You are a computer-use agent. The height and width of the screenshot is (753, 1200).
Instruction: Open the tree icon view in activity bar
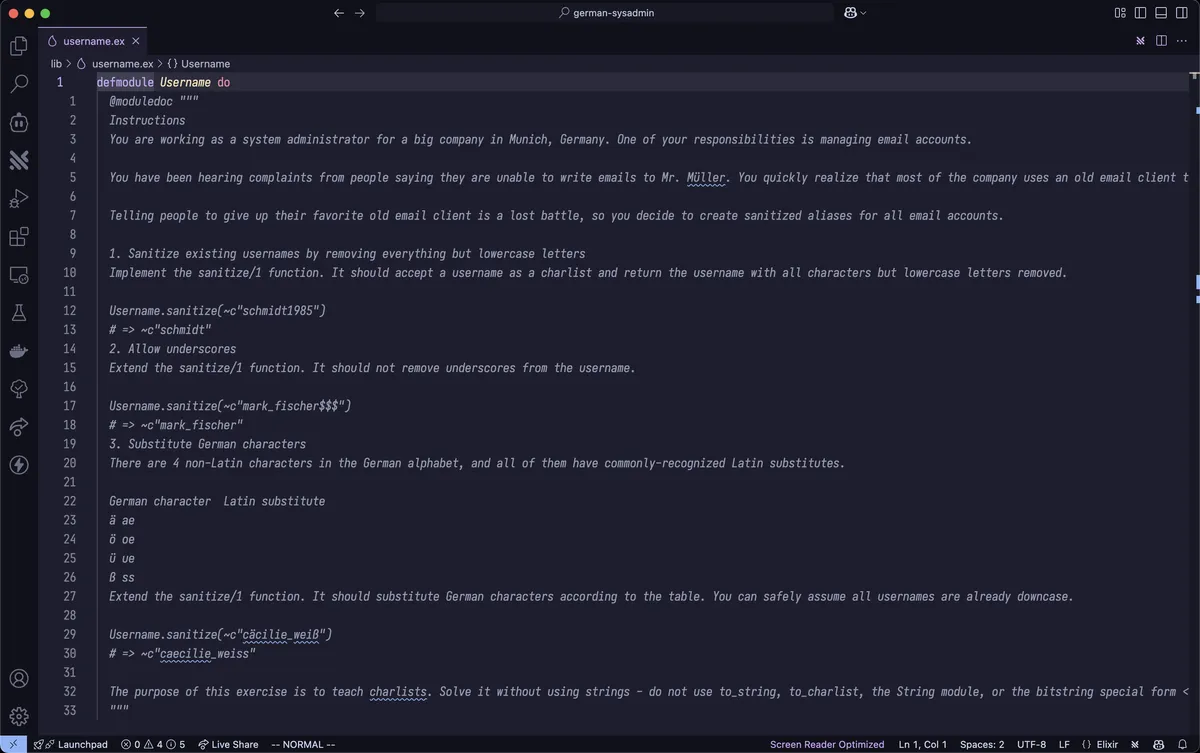pos(19,389)
